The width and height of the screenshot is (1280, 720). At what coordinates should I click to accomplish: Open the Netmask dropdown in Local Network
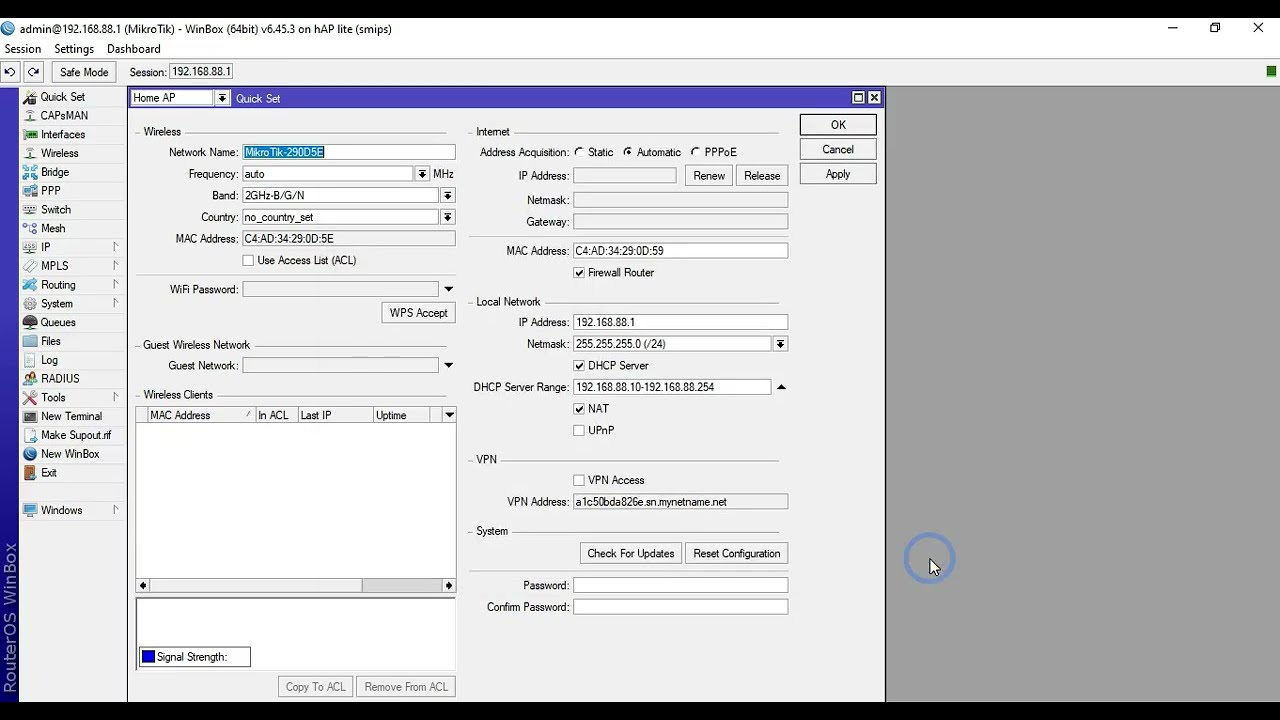pyautogui.click(x=780, y=344)
